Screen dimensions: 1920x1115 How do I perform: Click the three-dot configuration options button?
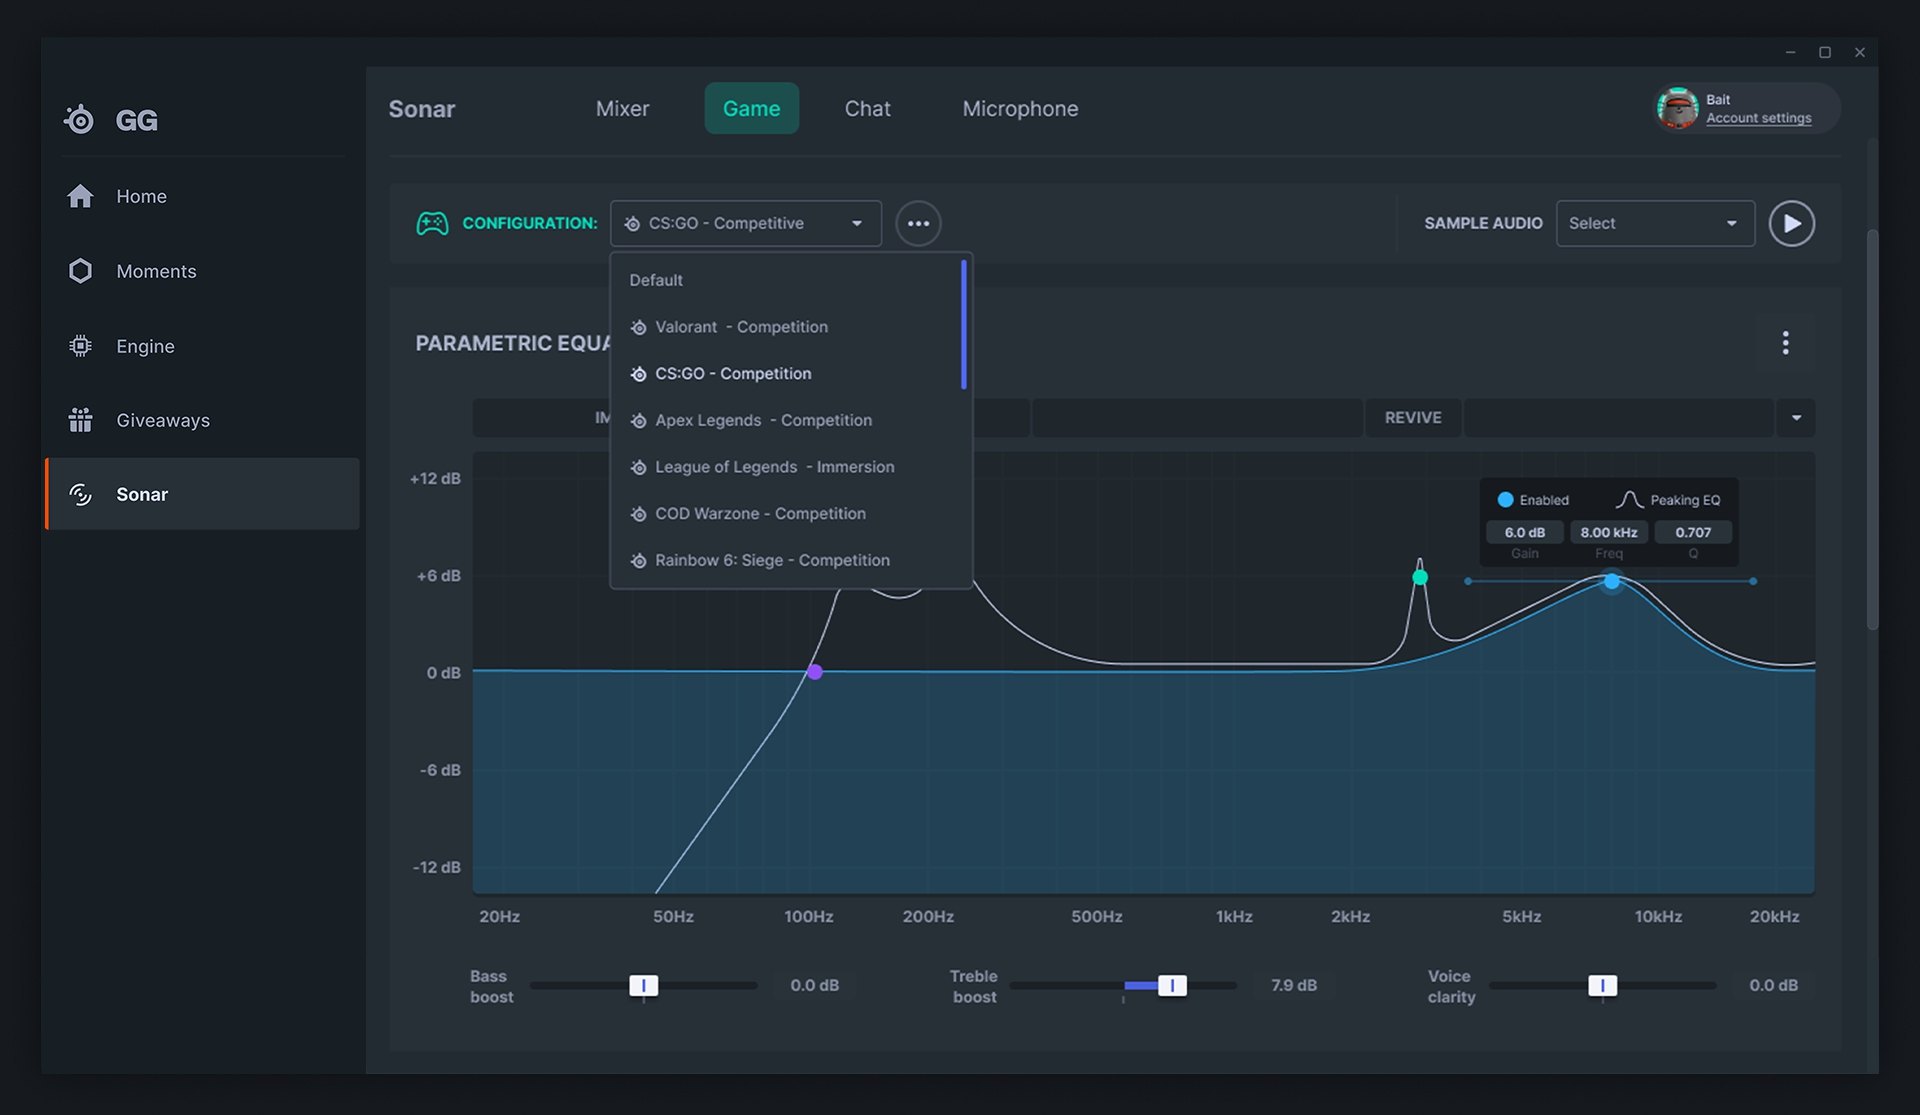(917, 223)
